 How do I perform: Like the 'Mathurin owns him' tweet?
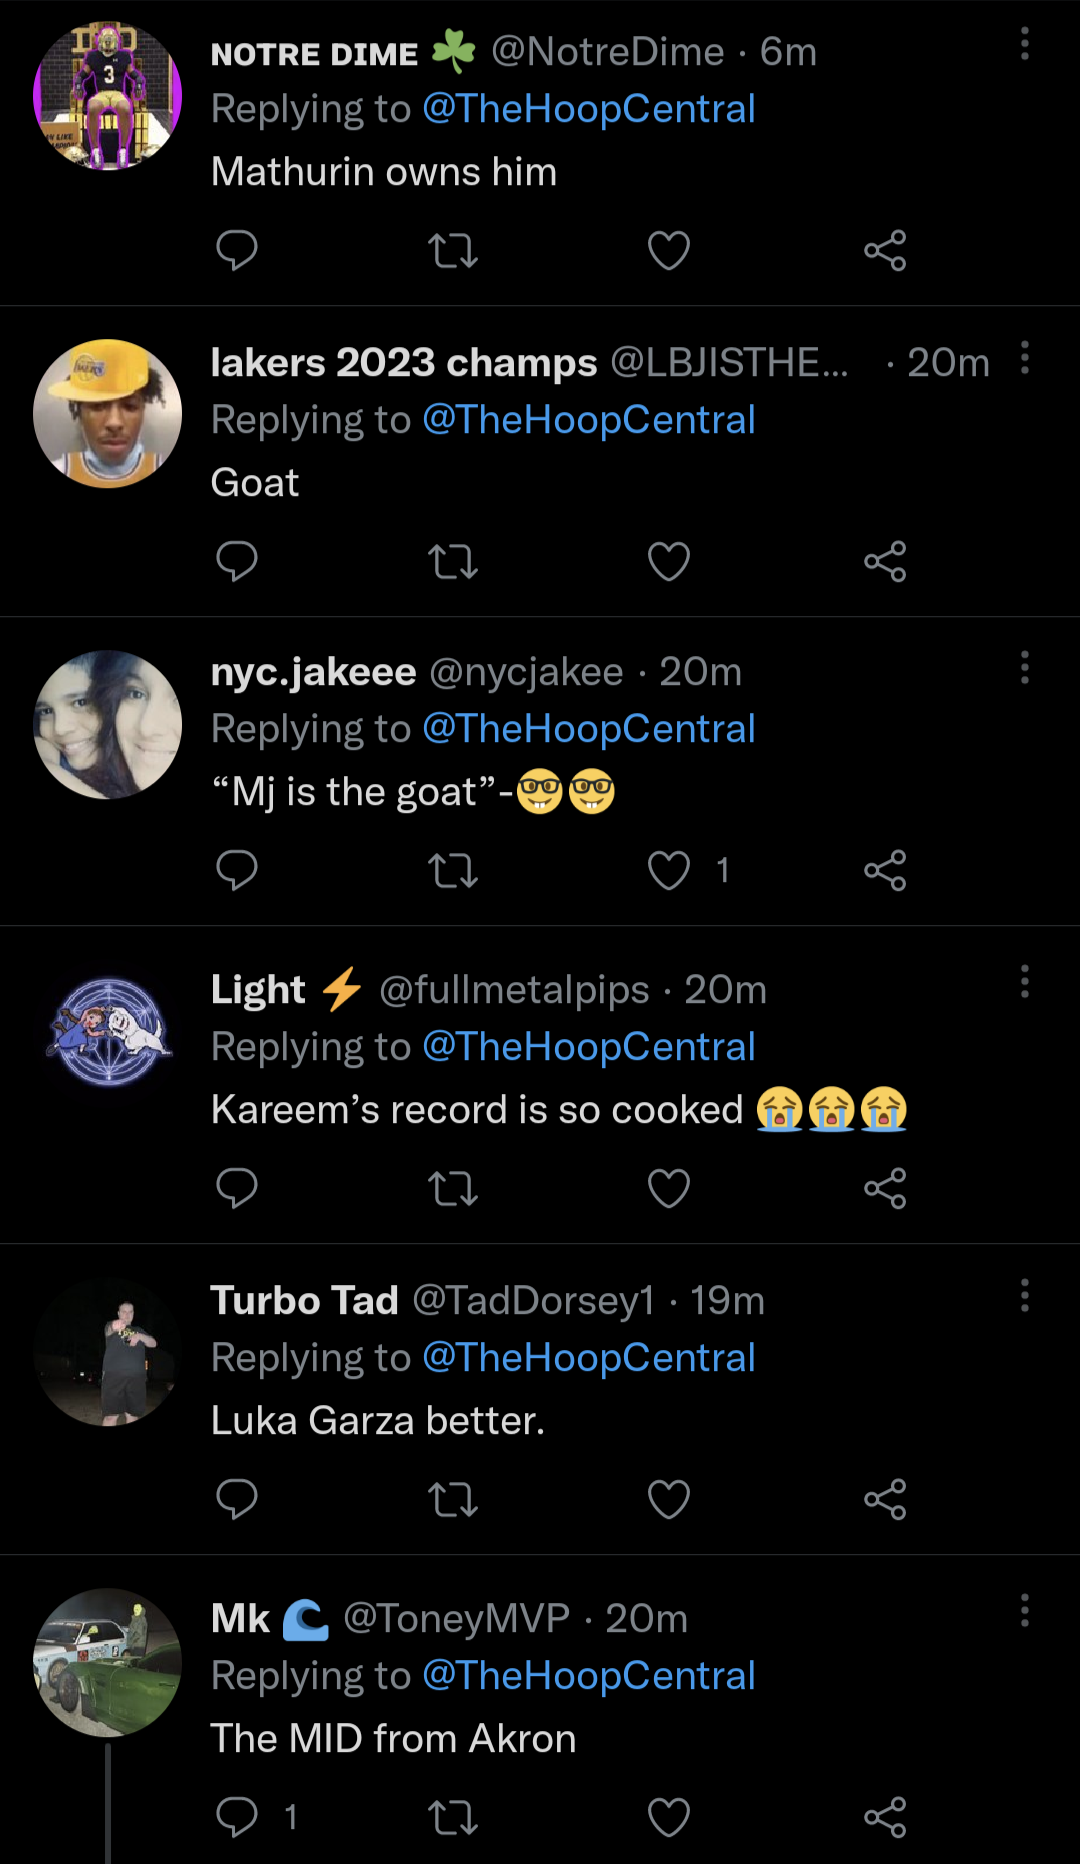pos(669,250)
